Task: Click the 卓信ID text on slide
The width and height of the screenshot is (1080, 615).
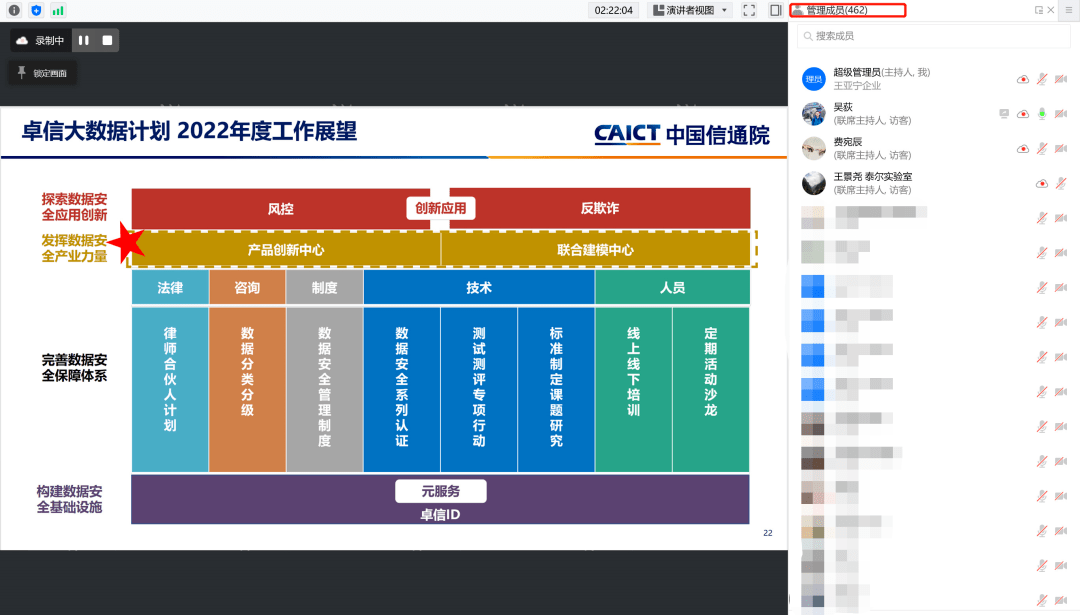Action: 440,514
